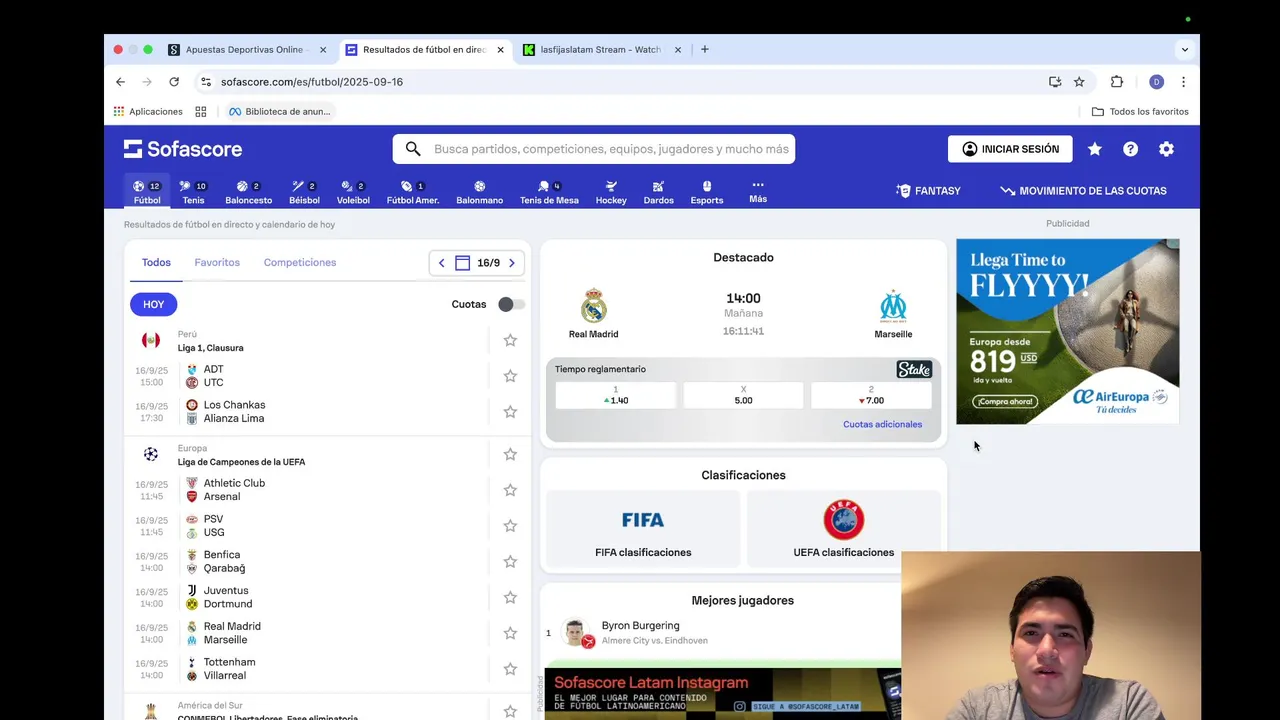1280x720 pixels.
Task: Click Marseille crest in Destacado
Action: 893,306
